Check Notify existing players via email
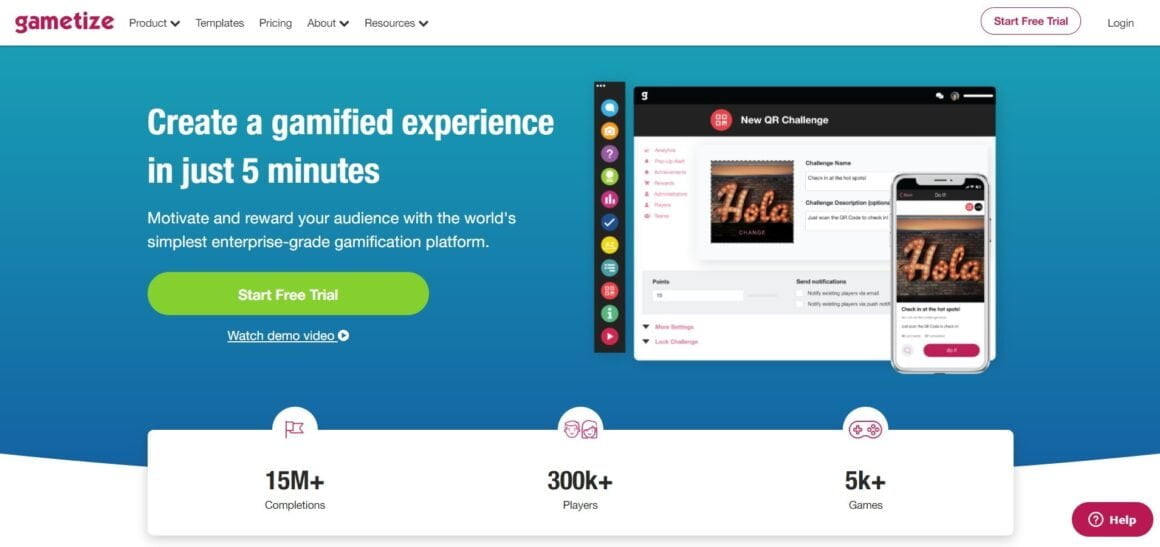The image size is (1160, 547). pyautogui.click(x=800, y=293)
